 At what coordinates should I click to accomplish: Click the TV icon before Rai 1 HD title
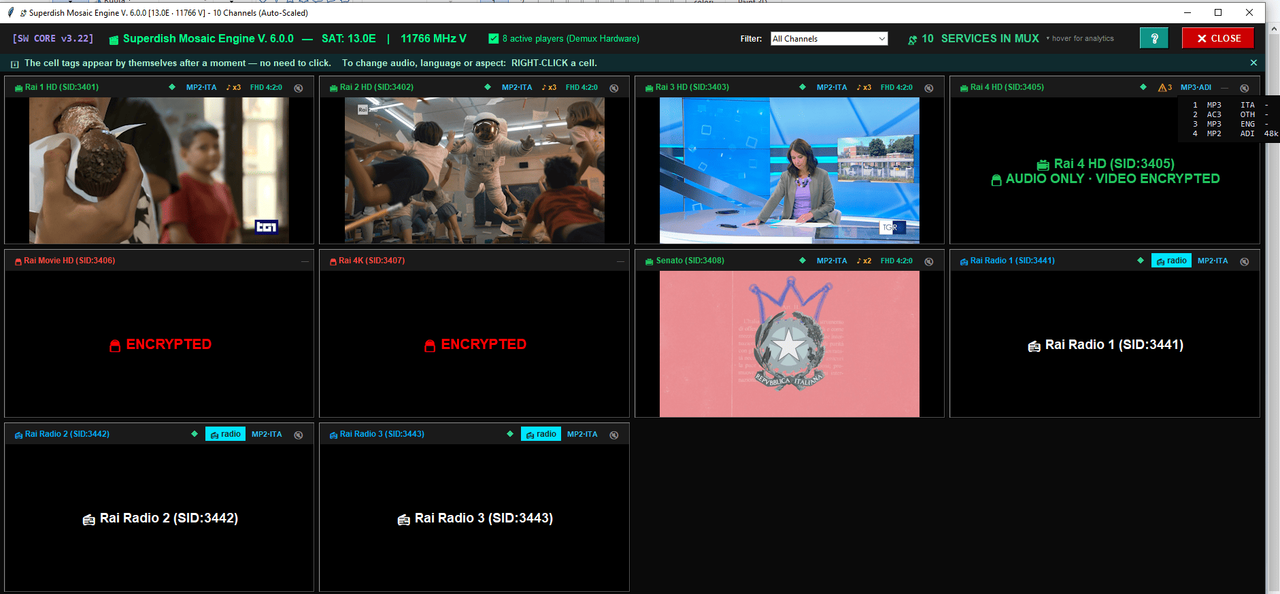[17, 88]
